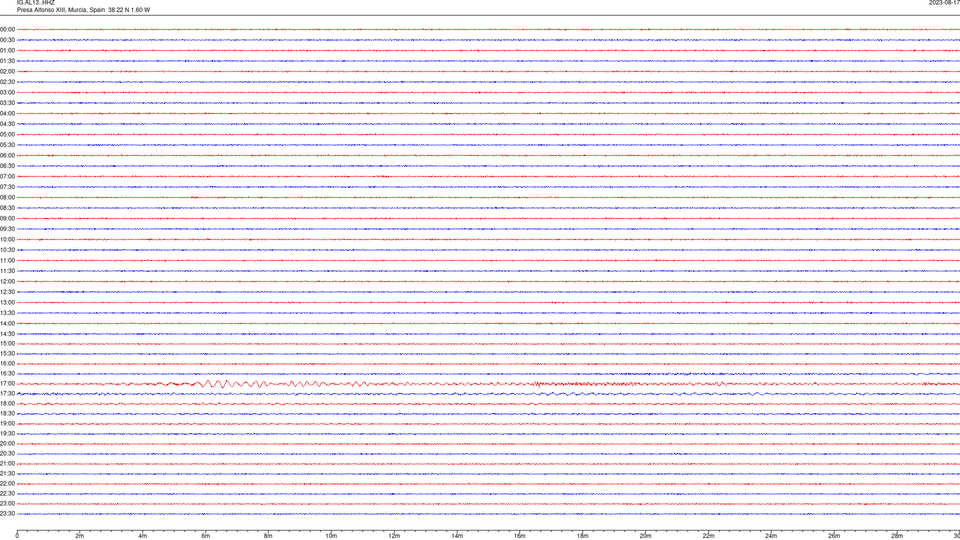This screenshot has width=960, height=540.
Task: Select the 15:30 row time label
Action: 7,354
